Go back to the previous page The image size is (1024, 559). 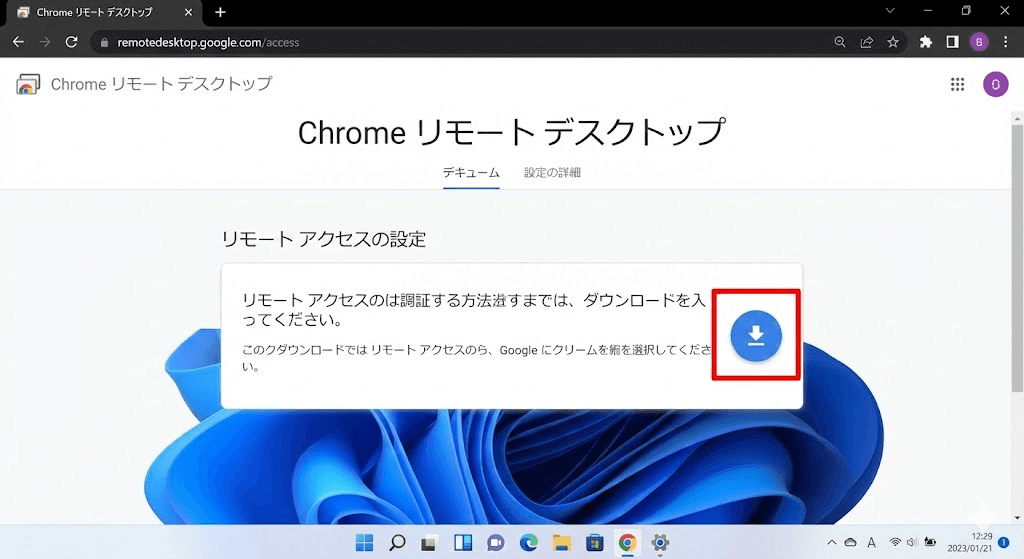coord(18,42)
